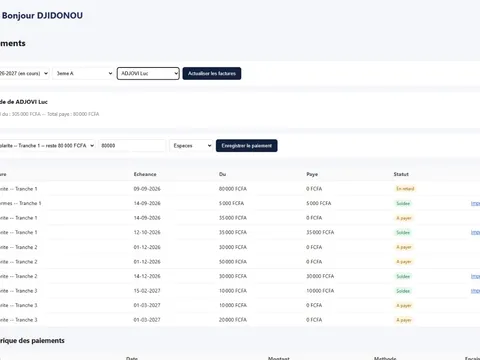This screenshot has height=360, width=480.
Task: Click the 5000 FCFA value in the Paye column
Action: point(319,203)
